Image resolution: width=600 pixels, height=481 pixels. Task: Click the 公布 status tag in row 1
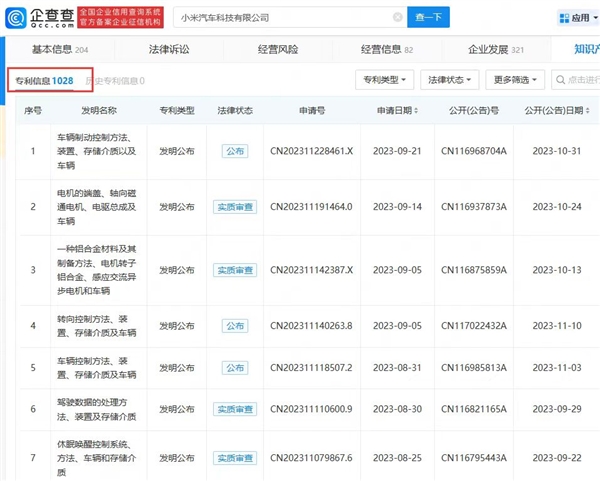(235, 151)
